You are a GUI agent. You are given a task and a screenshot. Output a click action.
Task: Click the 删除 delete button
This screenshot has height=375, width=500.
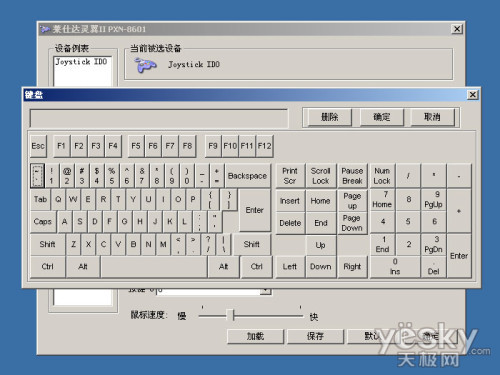tap(329, 117)
